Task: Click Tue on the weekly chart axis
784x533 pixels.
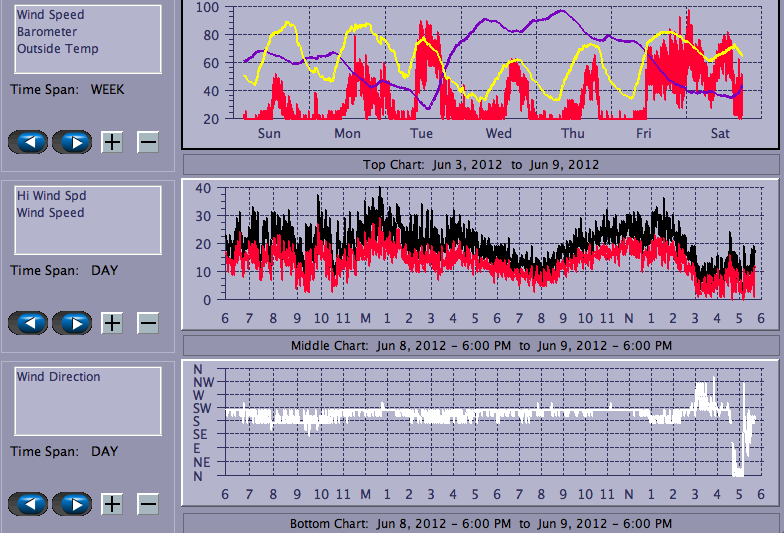Action: (x=422, y=133)
